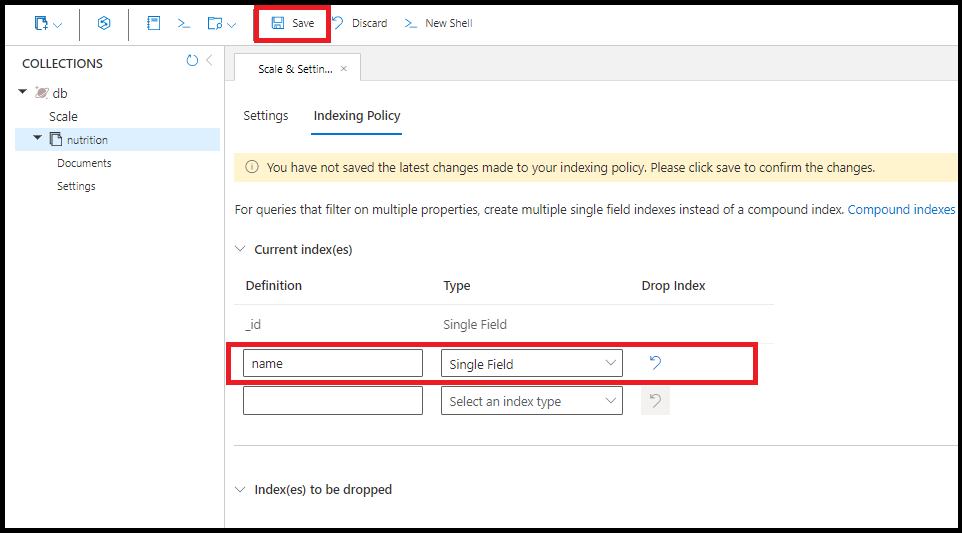Click the _id definition cell

[x=253, y=324]
